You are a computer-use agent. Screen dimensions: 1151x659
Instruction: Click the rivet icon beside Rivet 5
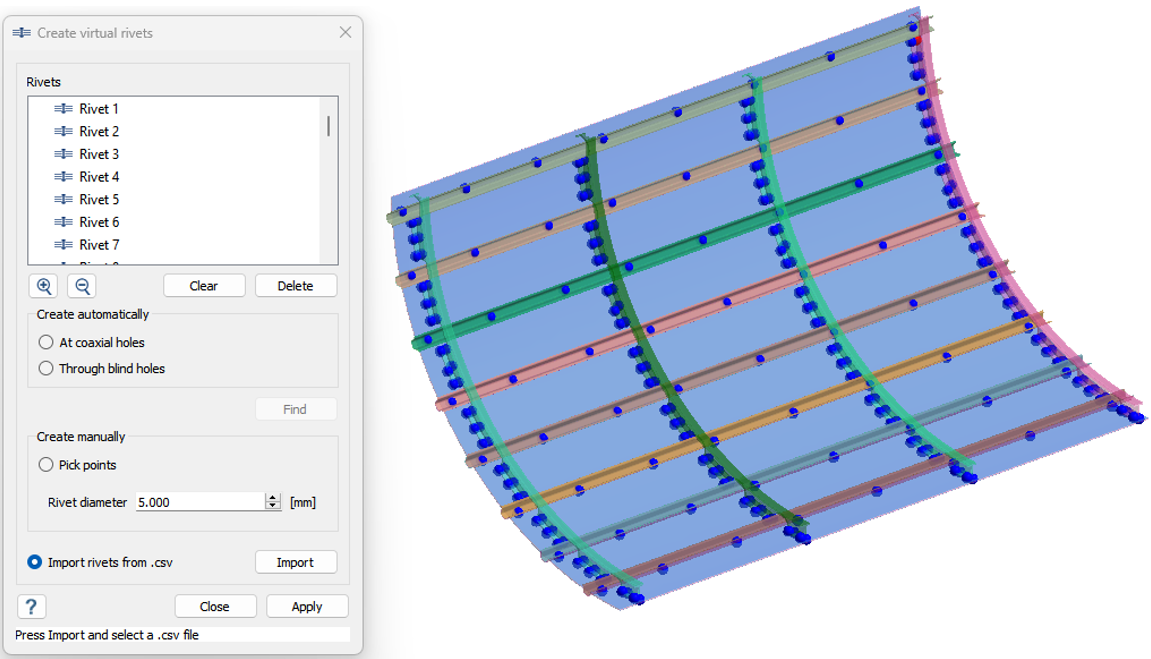point(63,199)
